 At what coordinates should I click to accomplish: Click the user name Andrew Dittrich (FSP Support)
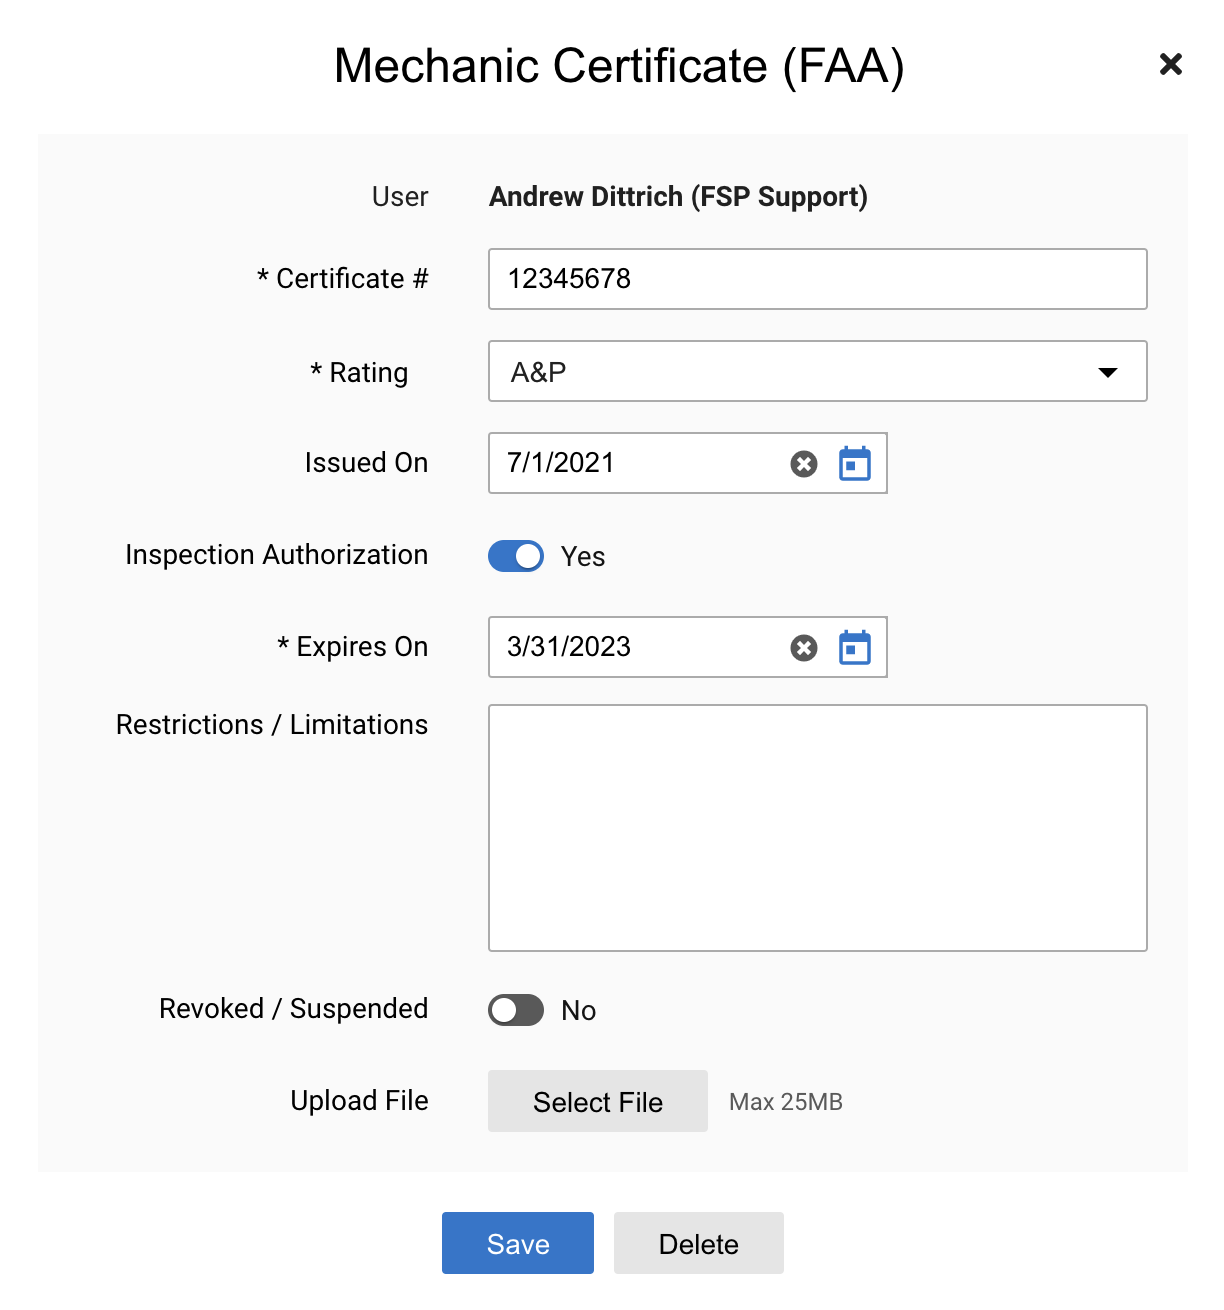coord(678,196)
